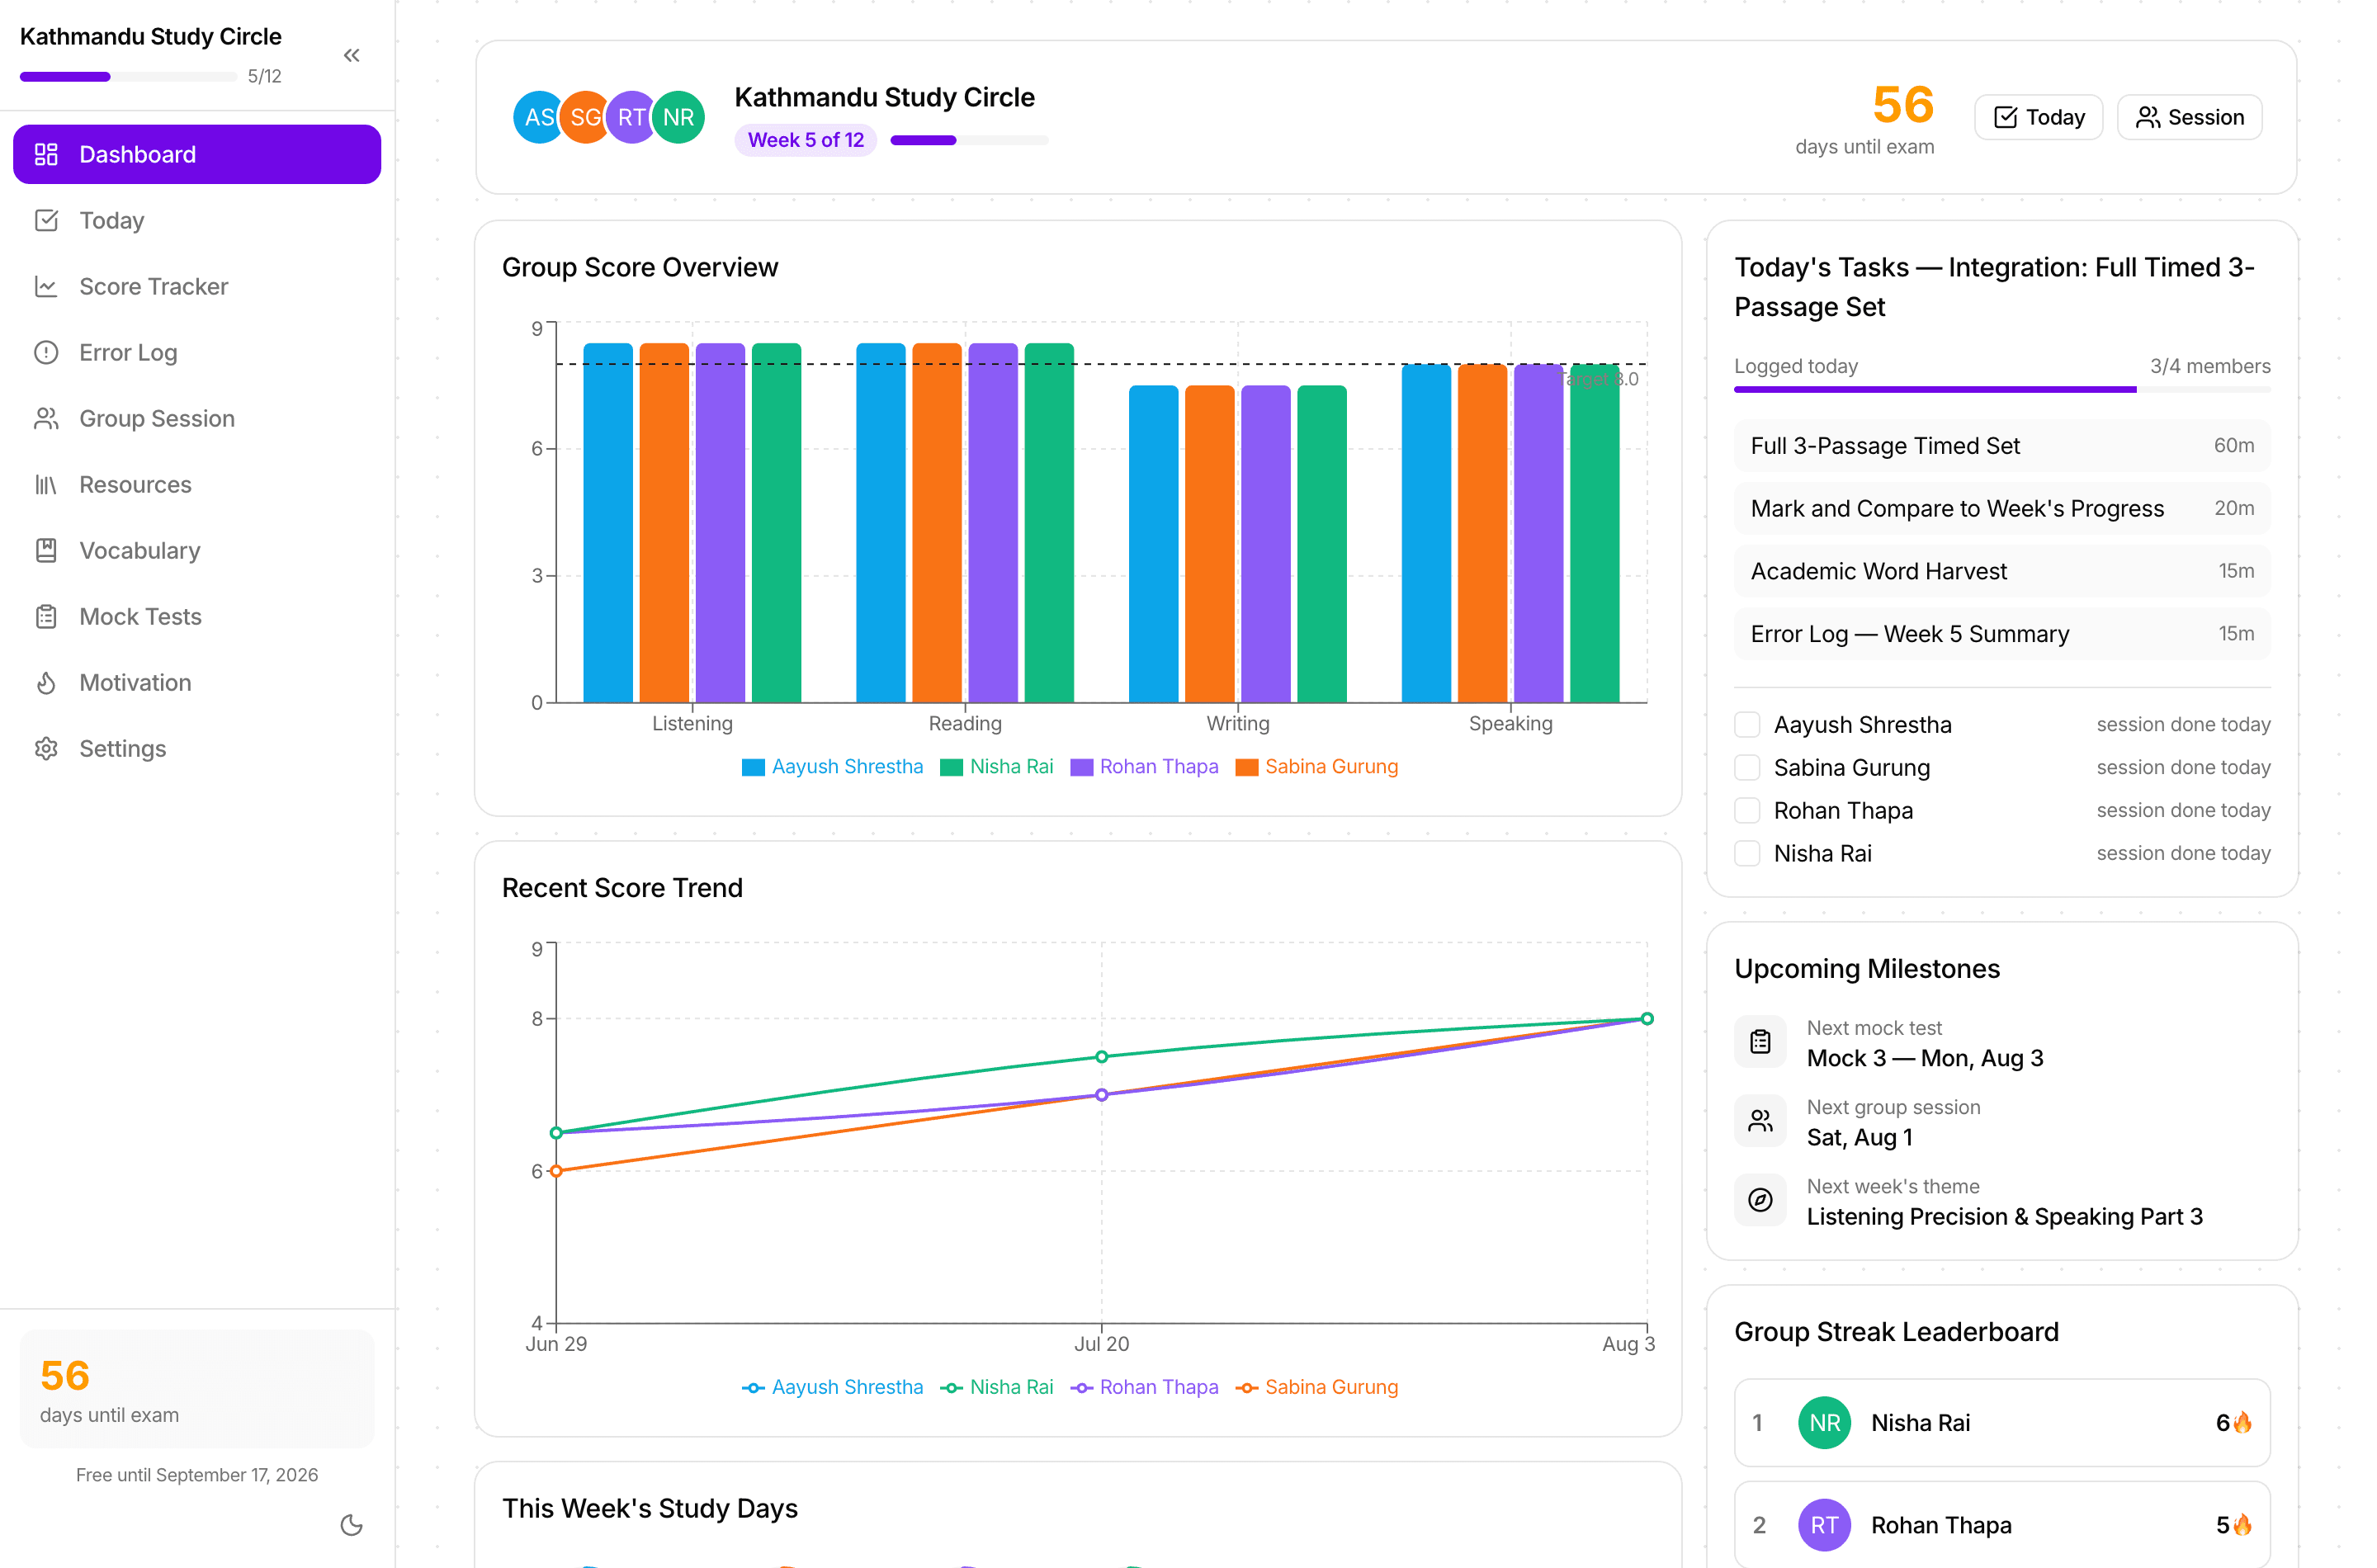Go to Today in the sidebar
Viewport: 2377px width, 1568px height.
click(197, 220)
